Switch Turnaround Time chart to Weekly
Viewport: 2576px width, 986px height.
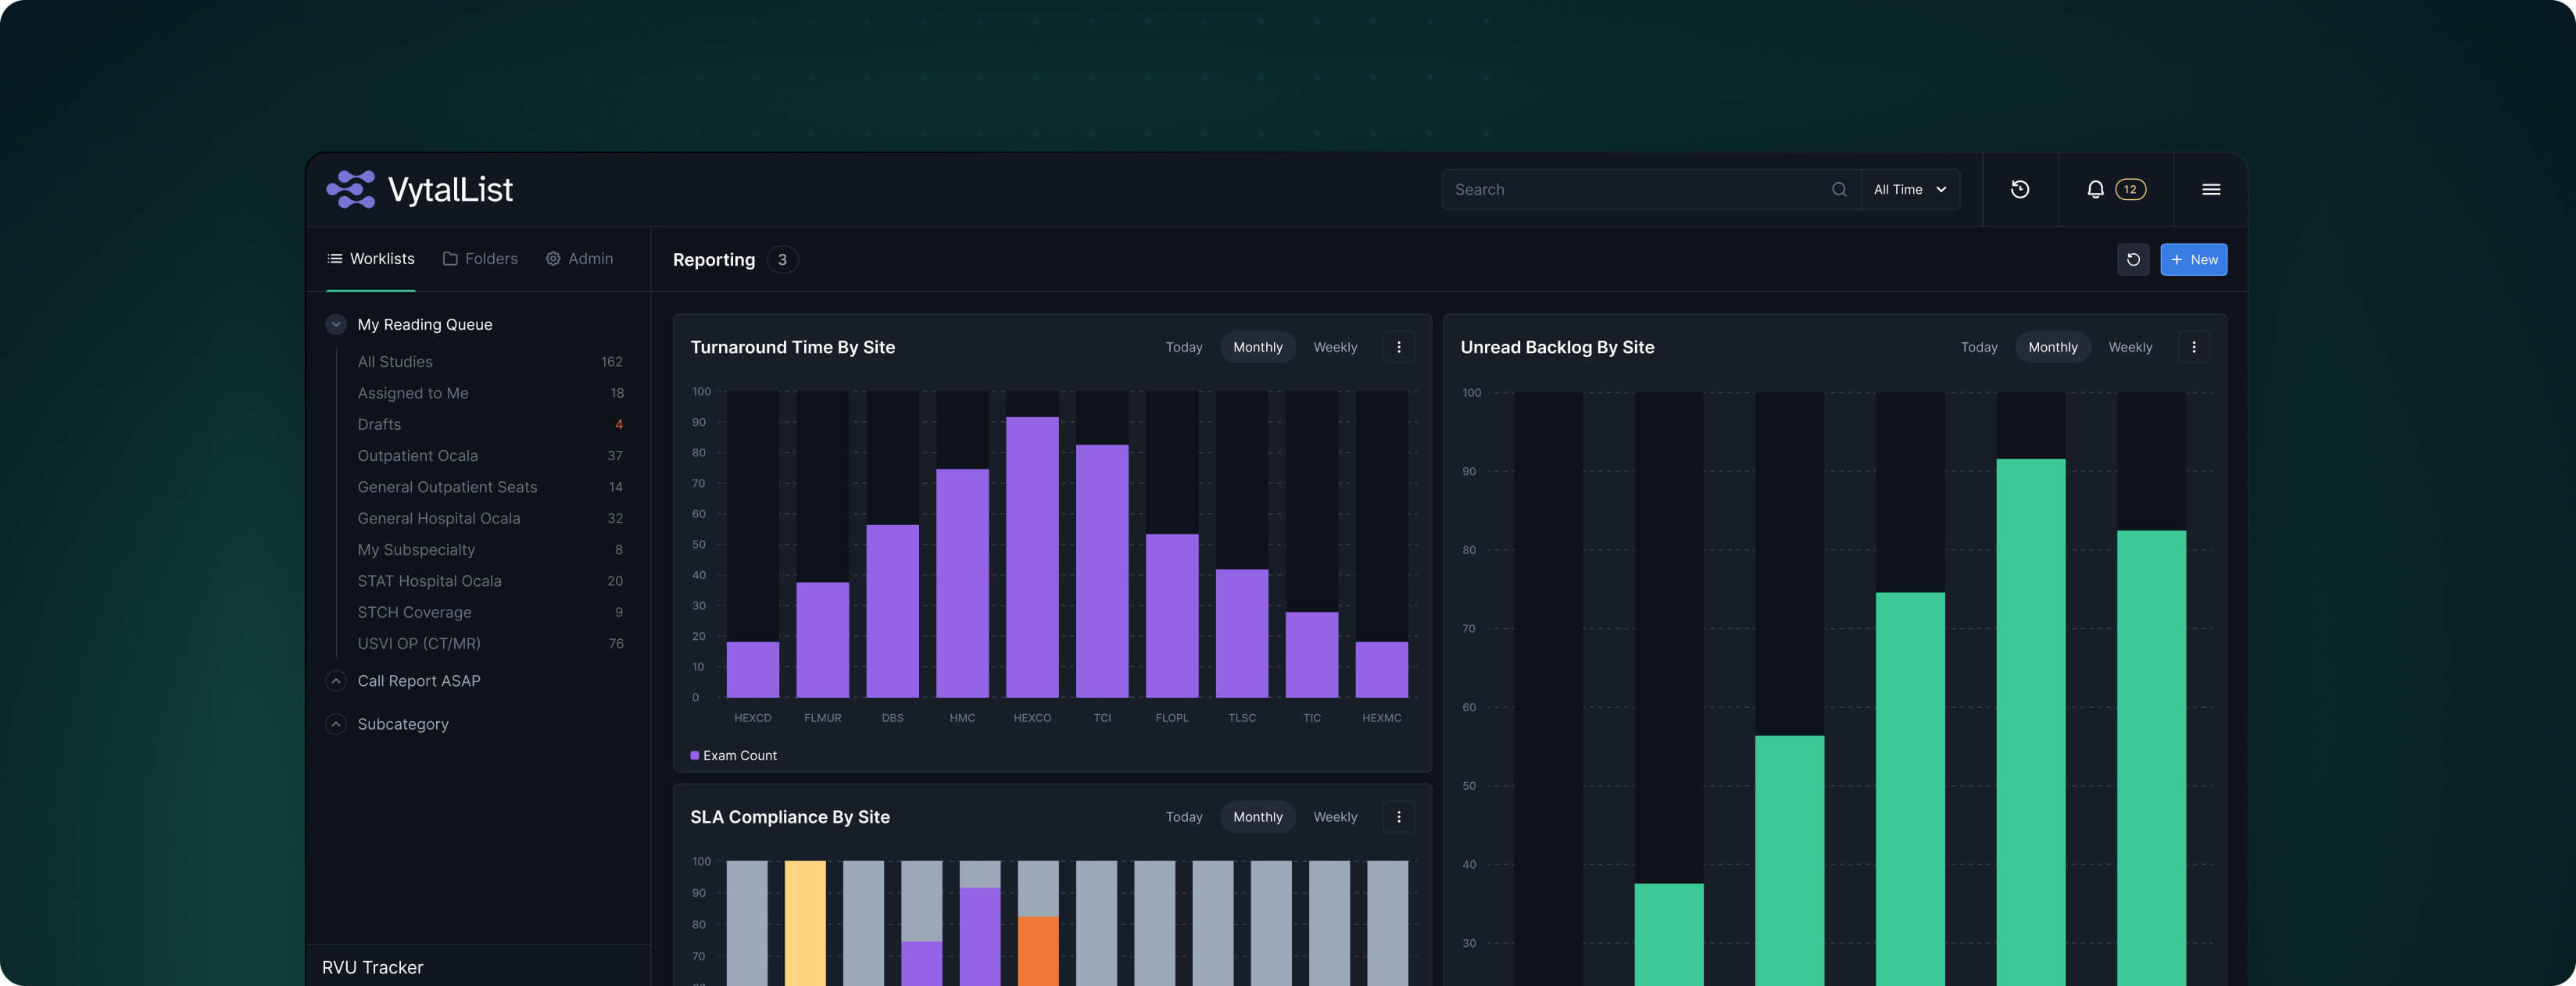pos(1334,347)
